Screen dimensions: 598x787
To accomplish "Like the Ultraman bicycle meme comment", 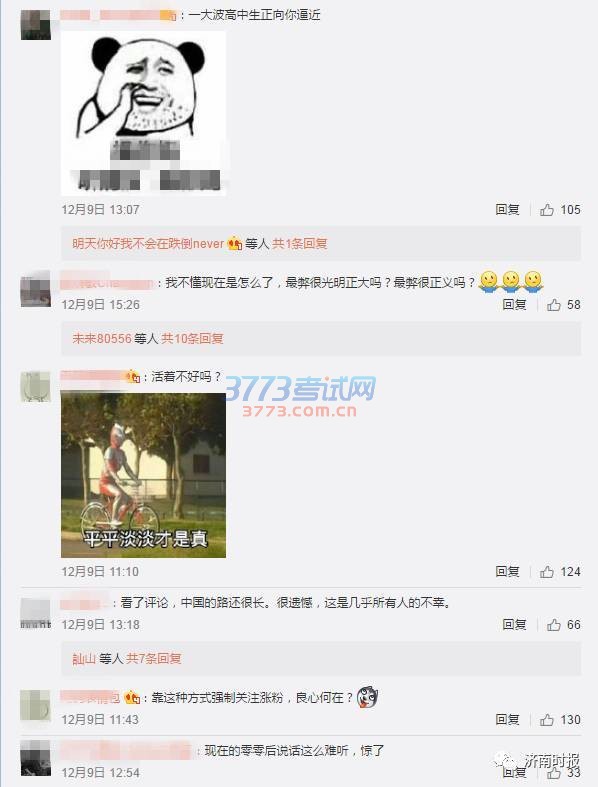I will (x=547, y=572).
